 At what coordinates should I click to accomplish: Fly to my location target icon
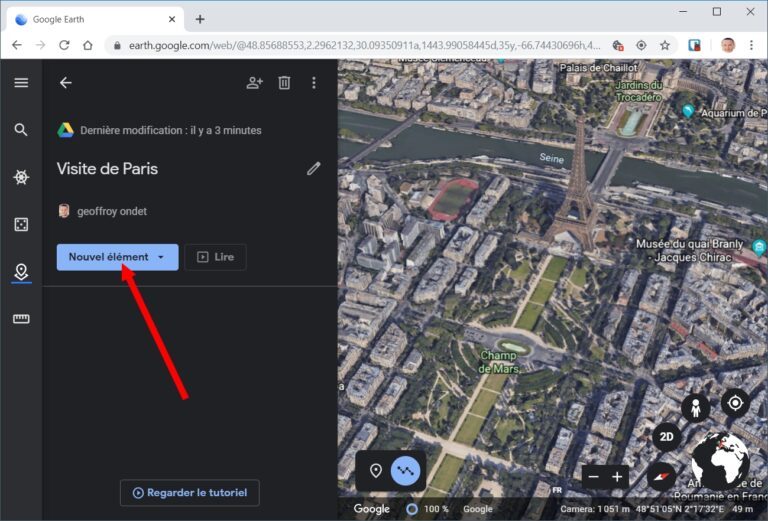[x=735, y=403]
